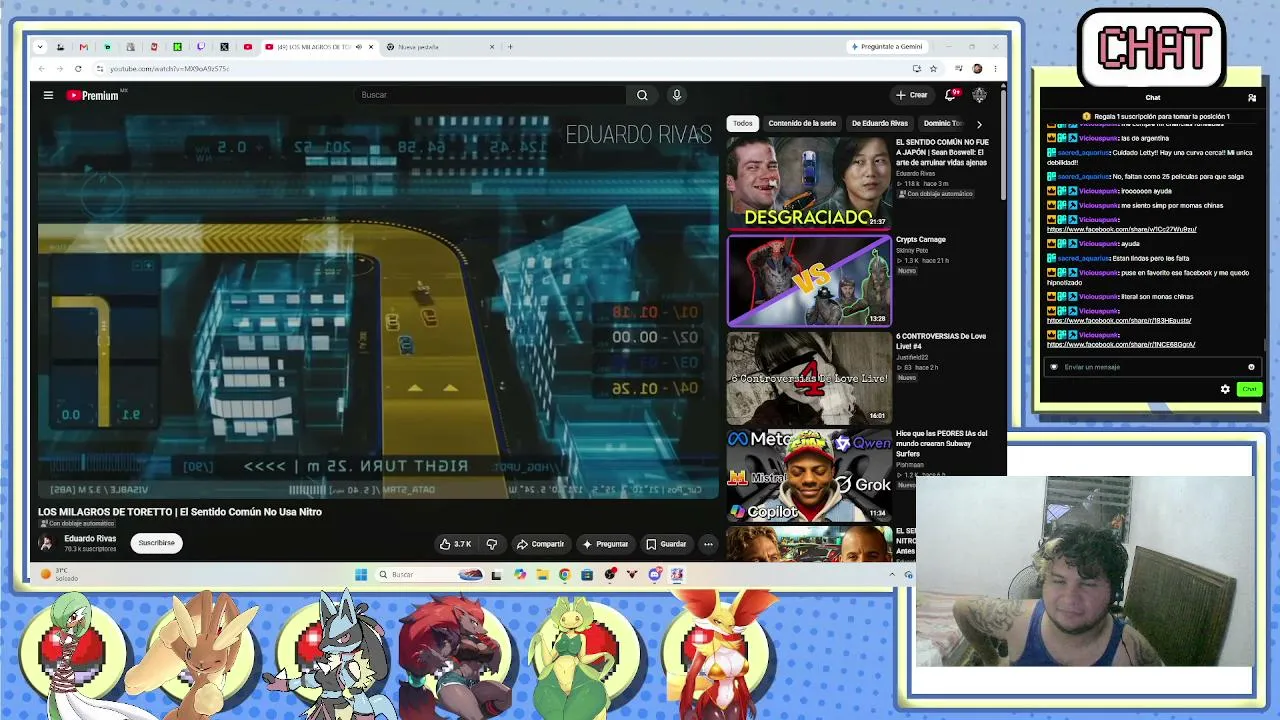Click the Crear button
The width and height of the screenshot is (1280, 720).
coord(912,95)
